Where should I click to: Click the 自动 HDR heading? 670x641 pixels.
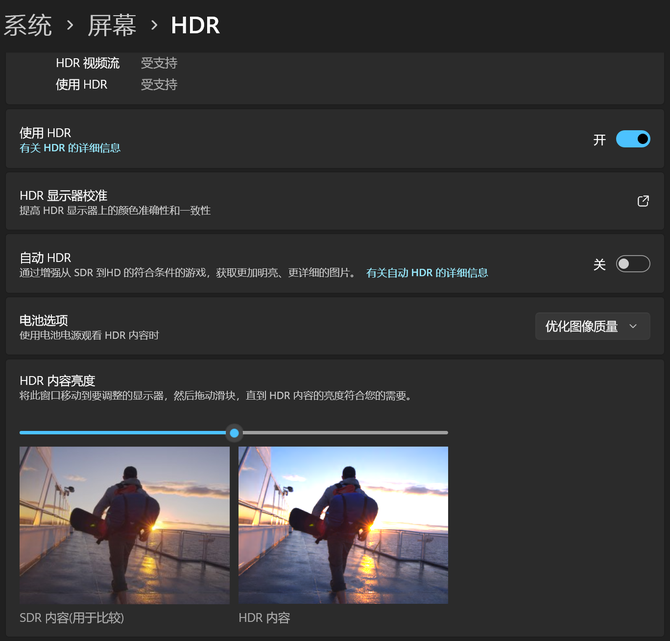coord(45,258)
